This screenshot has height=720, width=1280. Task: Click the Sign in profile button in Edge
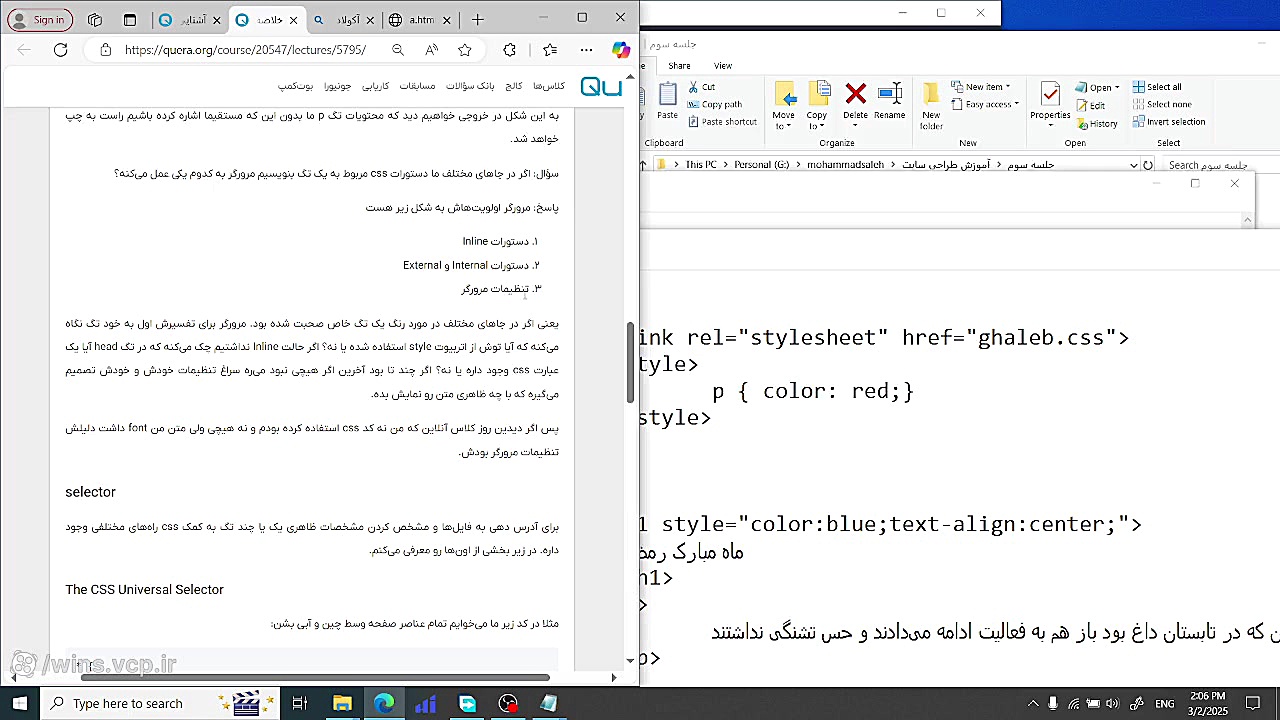point(38,19)
